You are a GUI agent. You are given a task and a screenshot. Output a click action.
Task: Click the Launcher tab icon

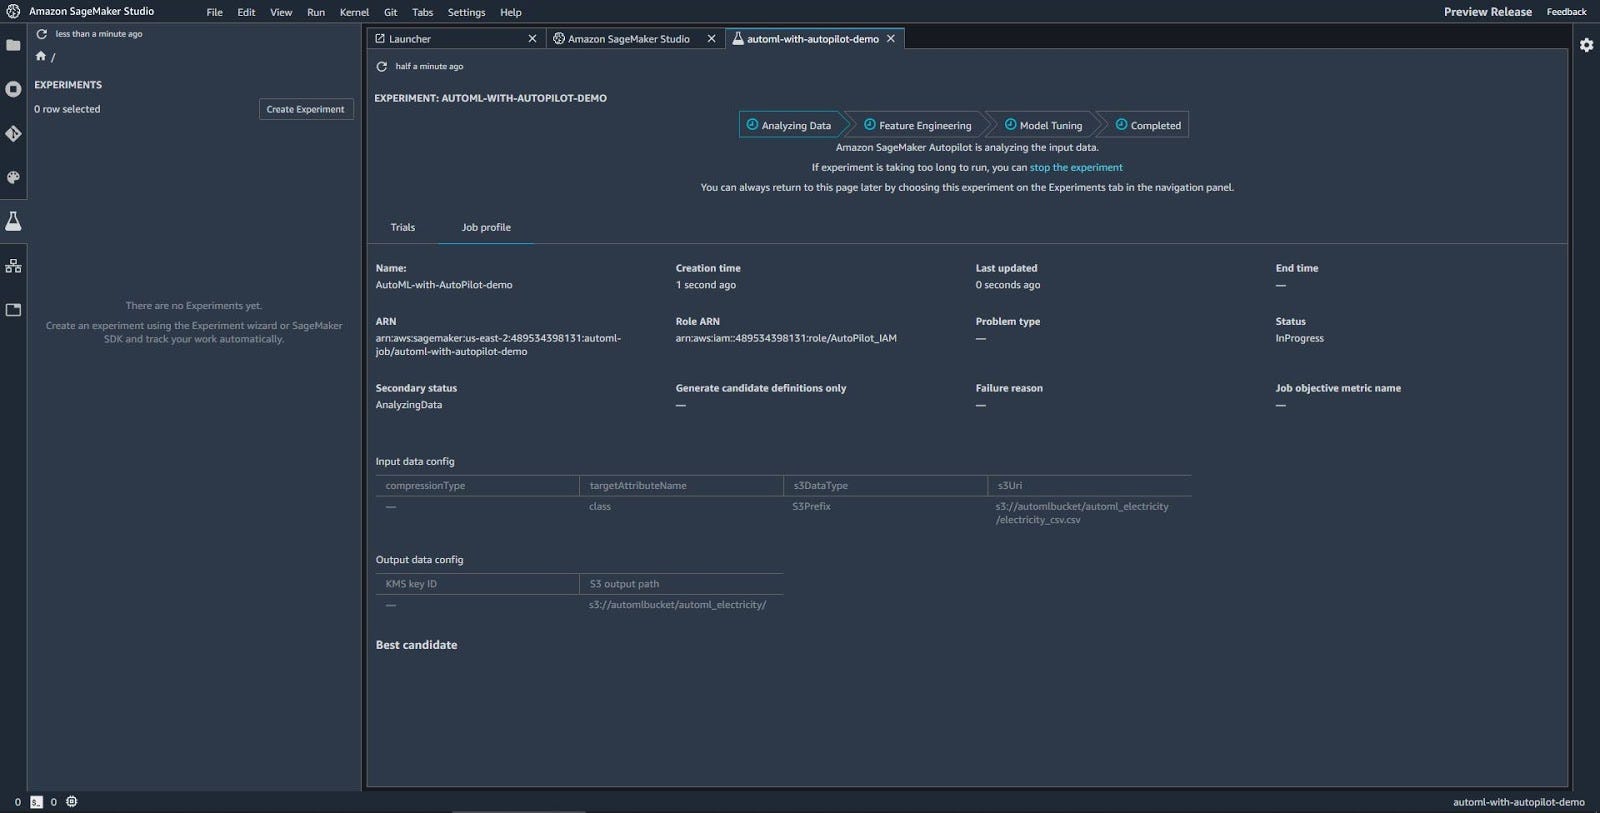point(380,39)
